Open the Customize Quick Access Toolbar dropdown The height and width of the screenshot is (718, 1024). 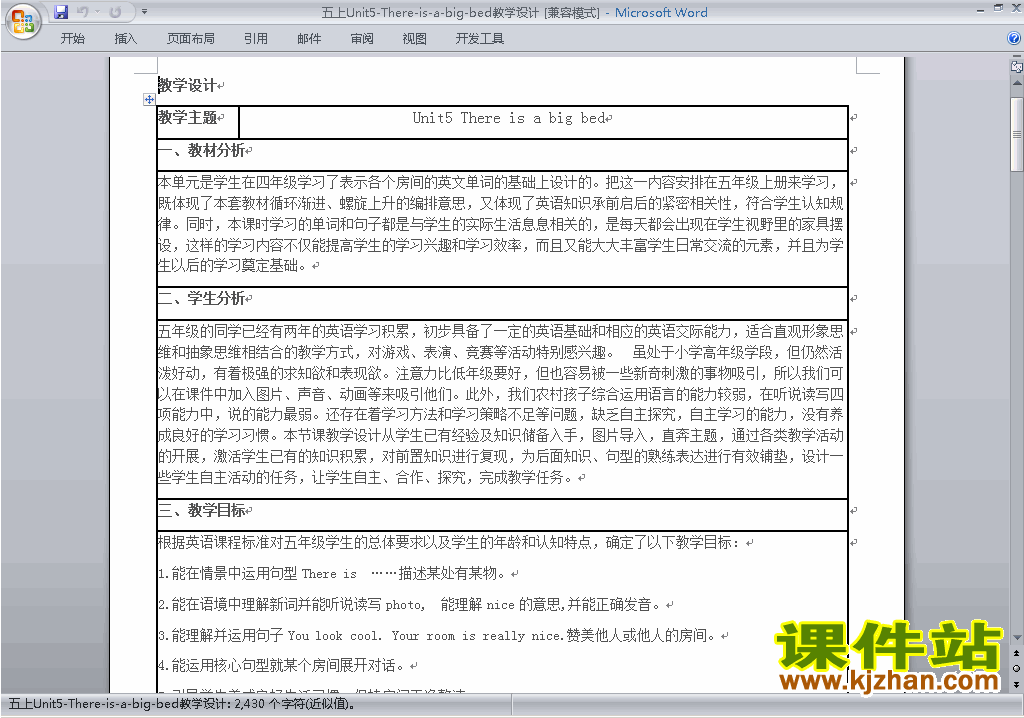144,12
